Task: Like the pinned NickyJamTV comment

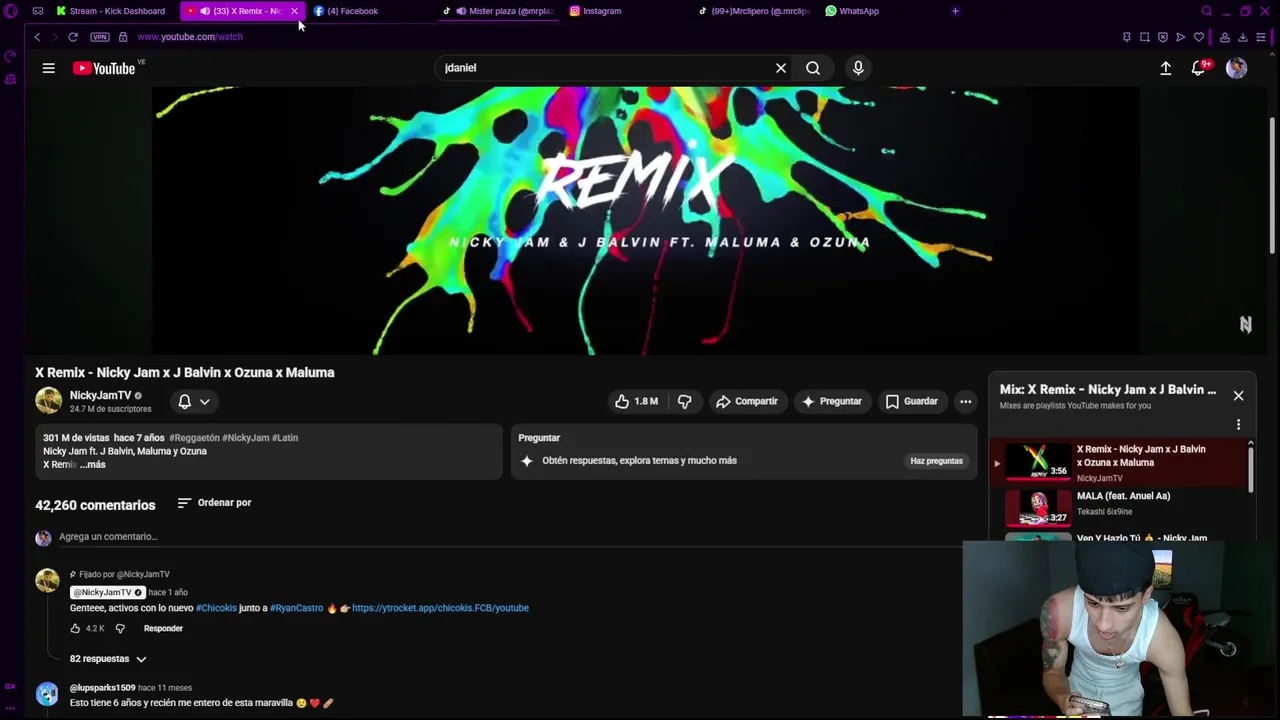Action: pos(75,628)
